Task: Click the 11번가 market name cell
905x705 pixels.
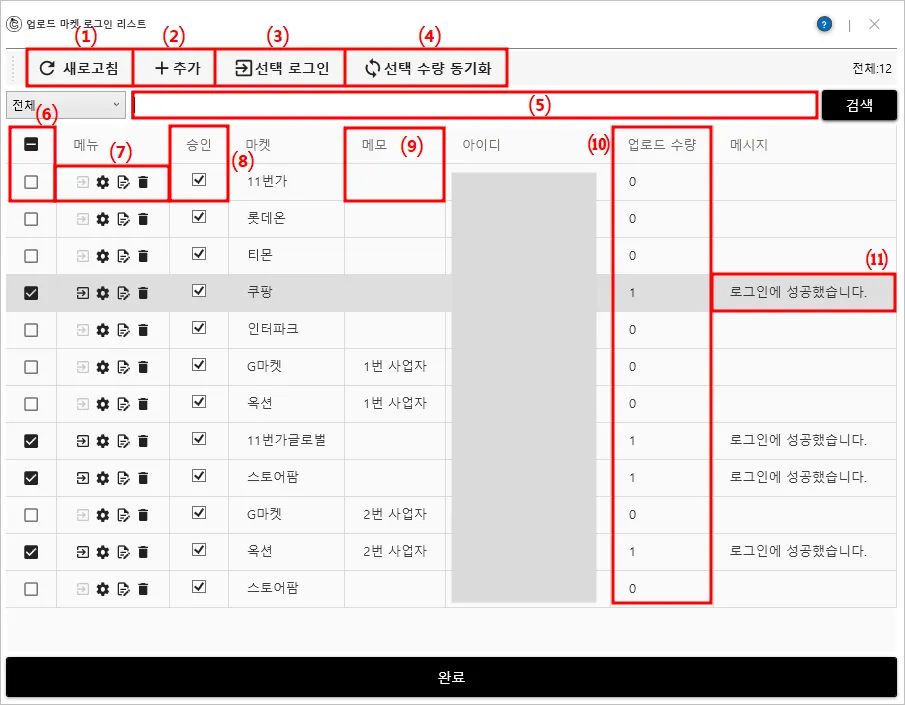Action: [x=267, y=181]
